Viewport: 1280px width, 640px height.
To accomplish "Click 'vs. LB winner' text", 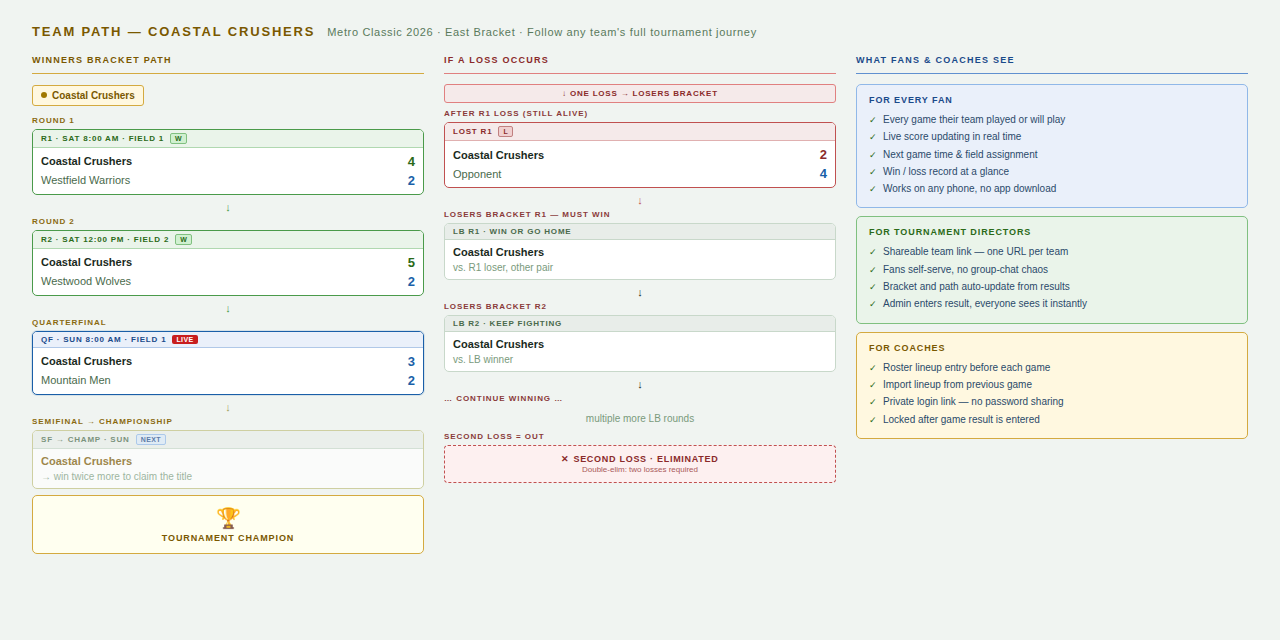I will point(483,360).
